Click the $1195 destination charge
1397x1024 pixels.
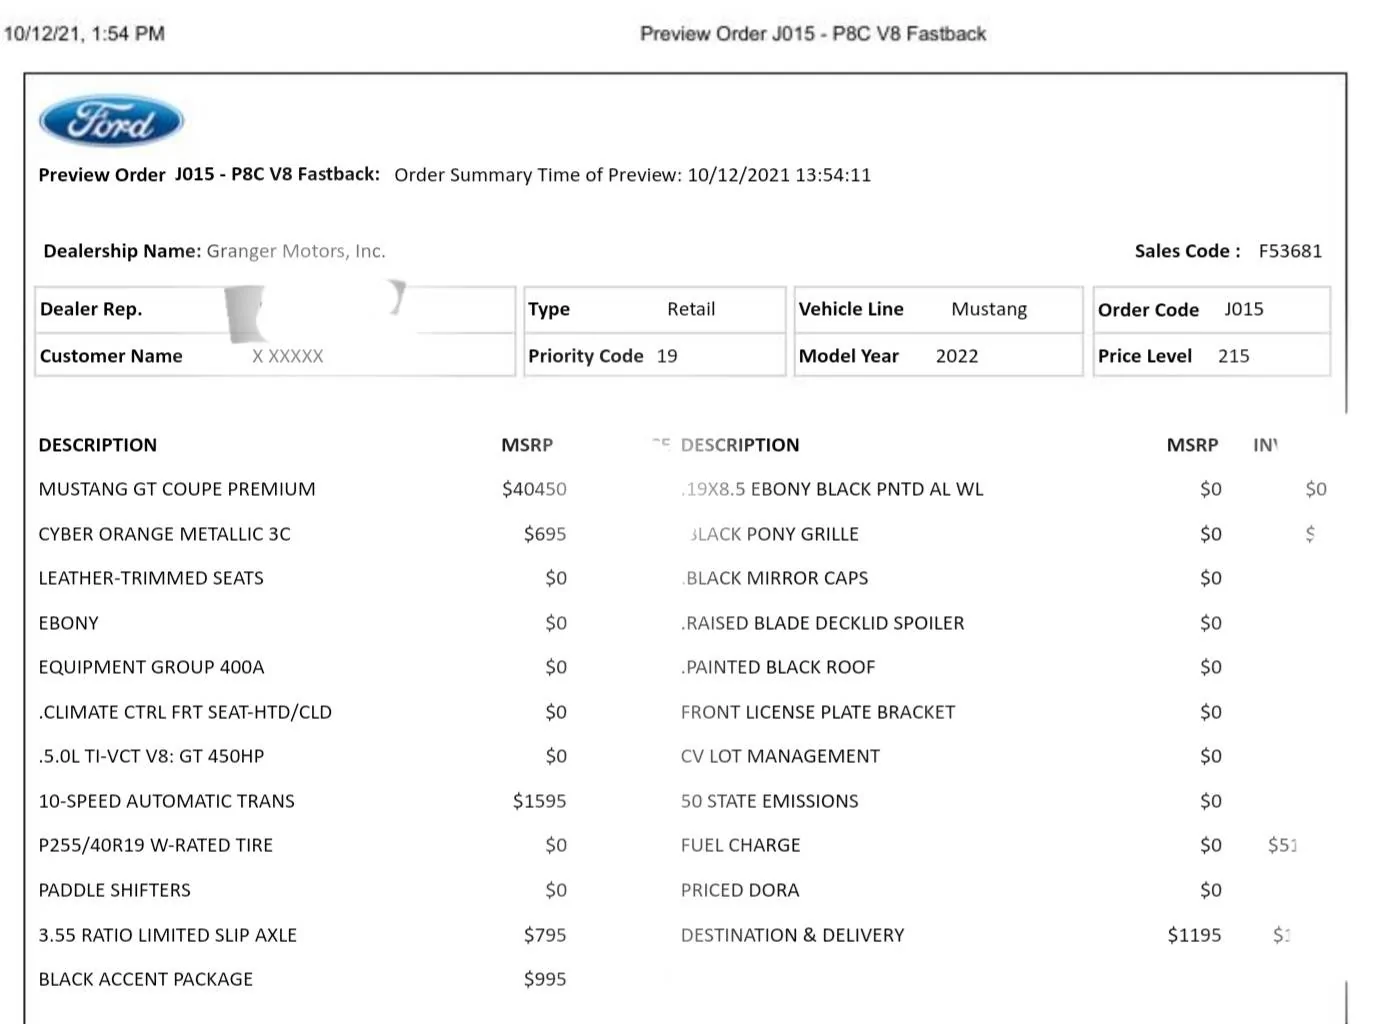coord(1194,935)
